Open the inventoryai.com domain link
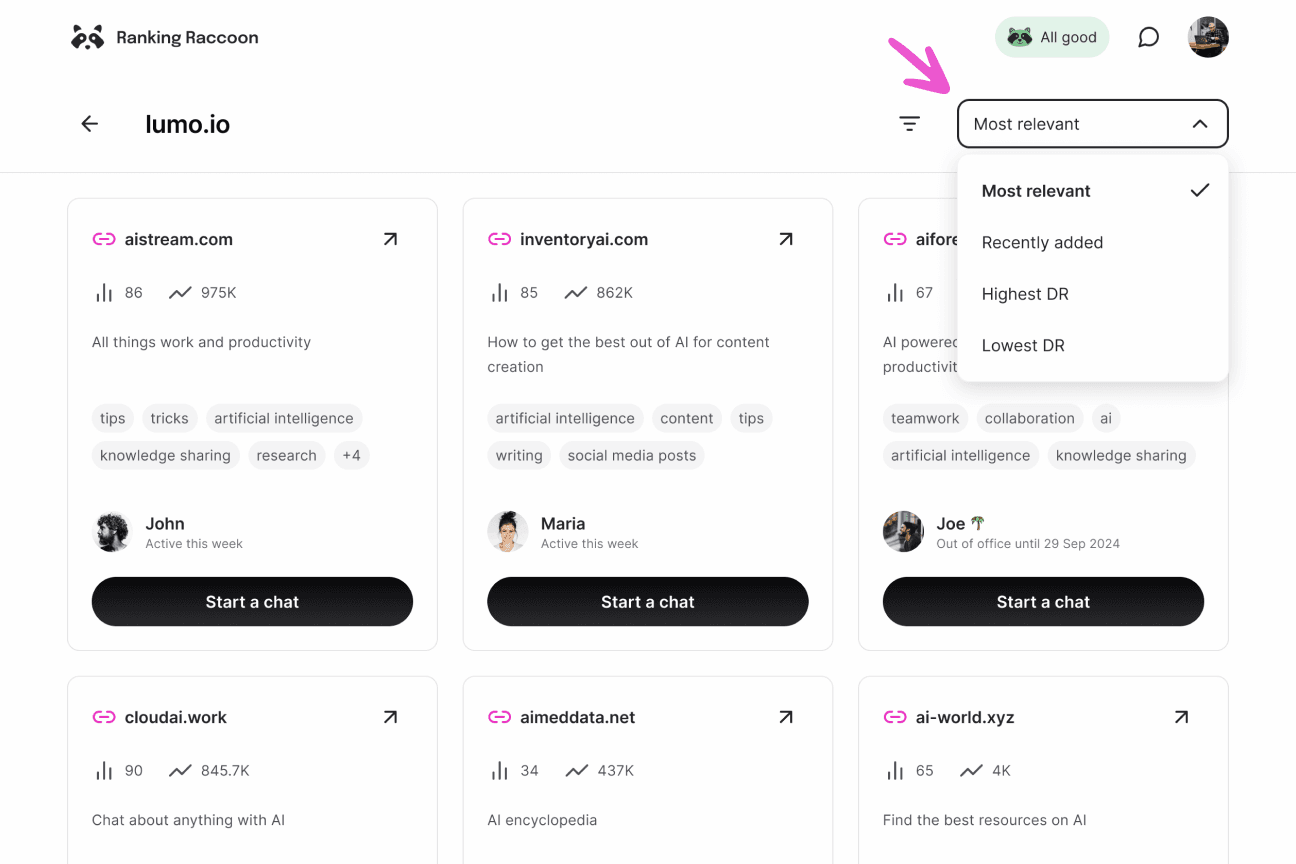 click(x=582, y=239)
